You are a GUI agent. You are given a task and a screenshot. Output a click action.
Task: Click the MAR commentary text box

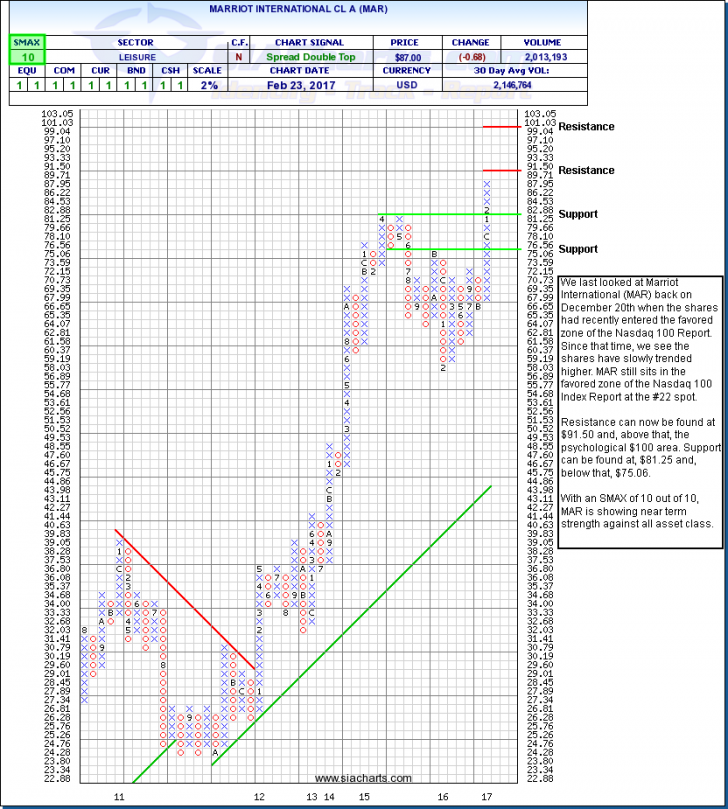coord(638,413)
